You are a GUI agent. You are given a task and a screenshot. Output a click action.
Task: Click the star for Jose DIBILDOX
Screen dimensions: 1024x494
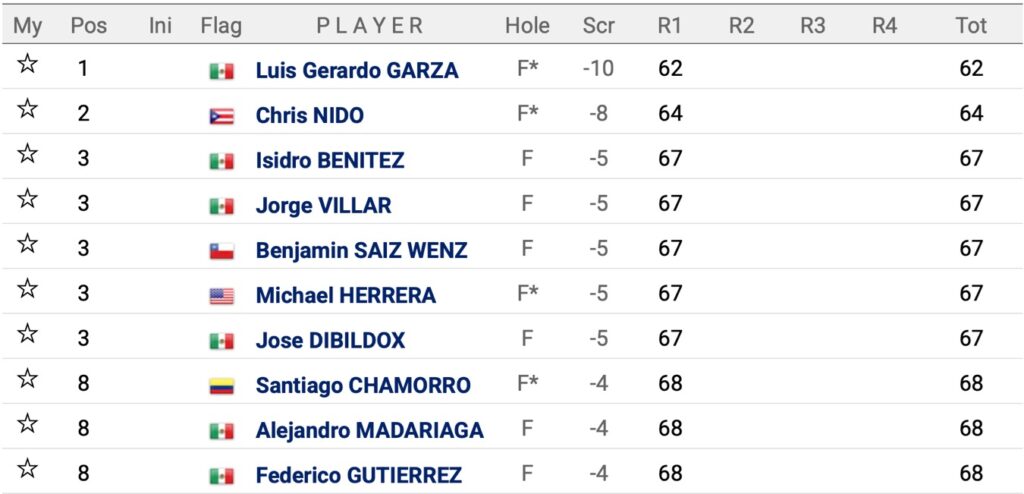[27, 334]
